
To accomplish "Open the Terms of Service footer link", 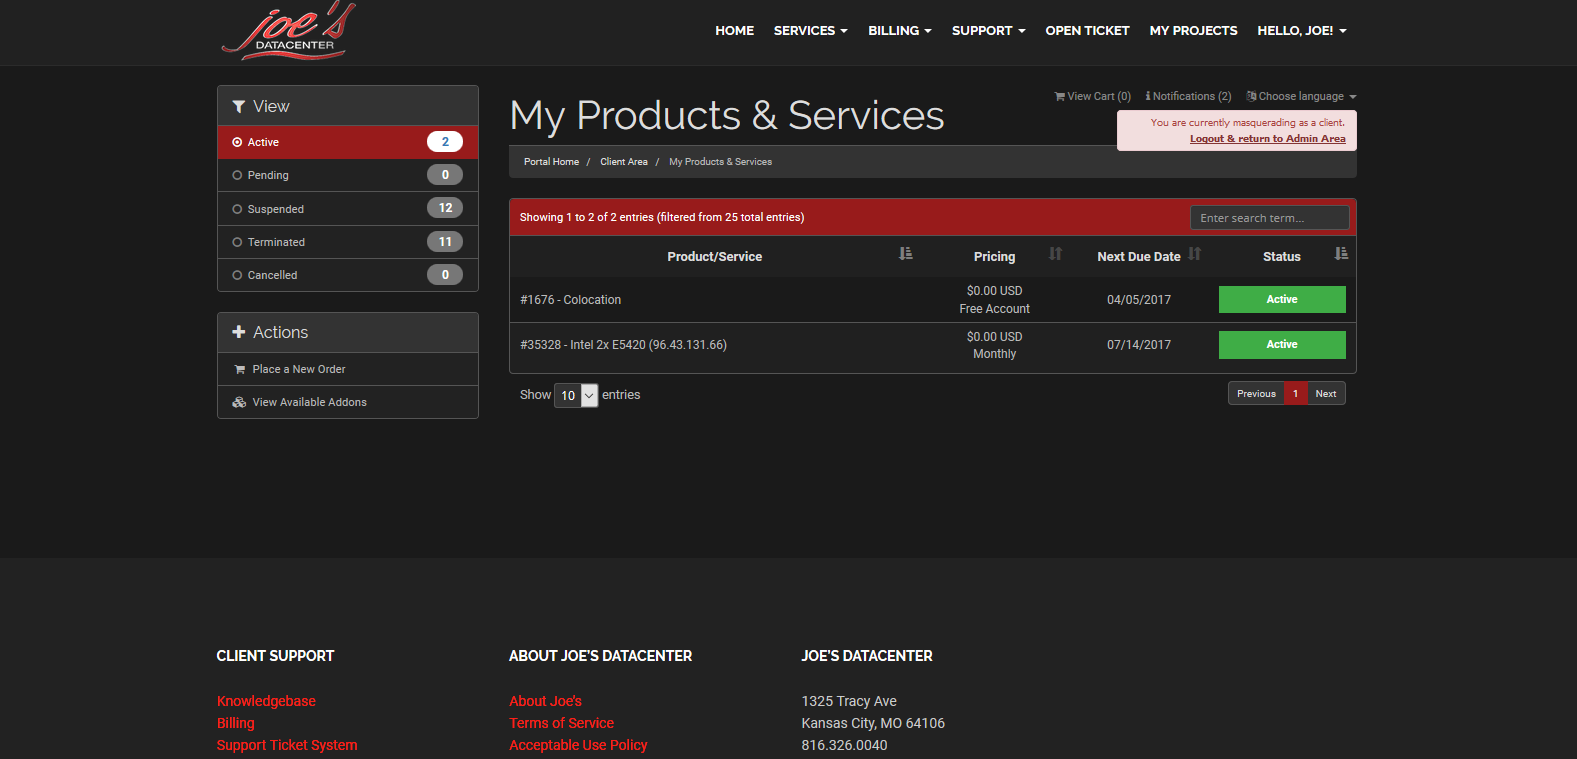I will [561, 723].
